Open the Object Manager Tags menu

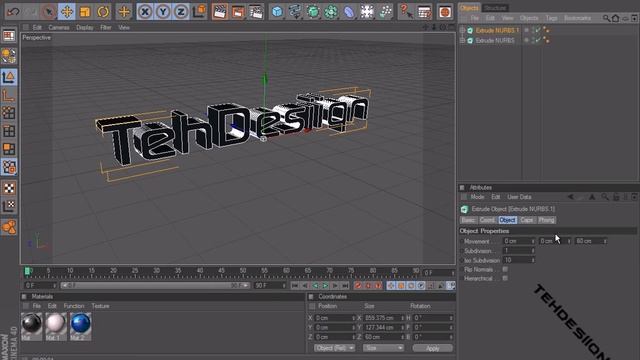[551, 18]
